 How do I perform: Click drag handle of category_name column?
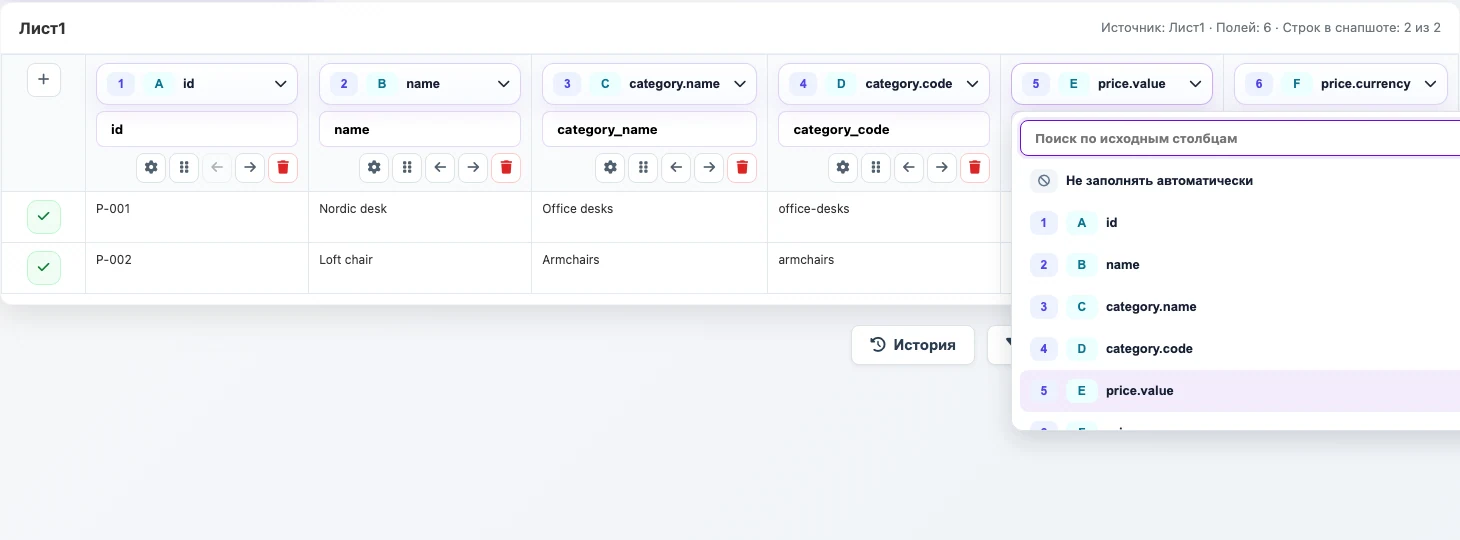coord(643,167)
